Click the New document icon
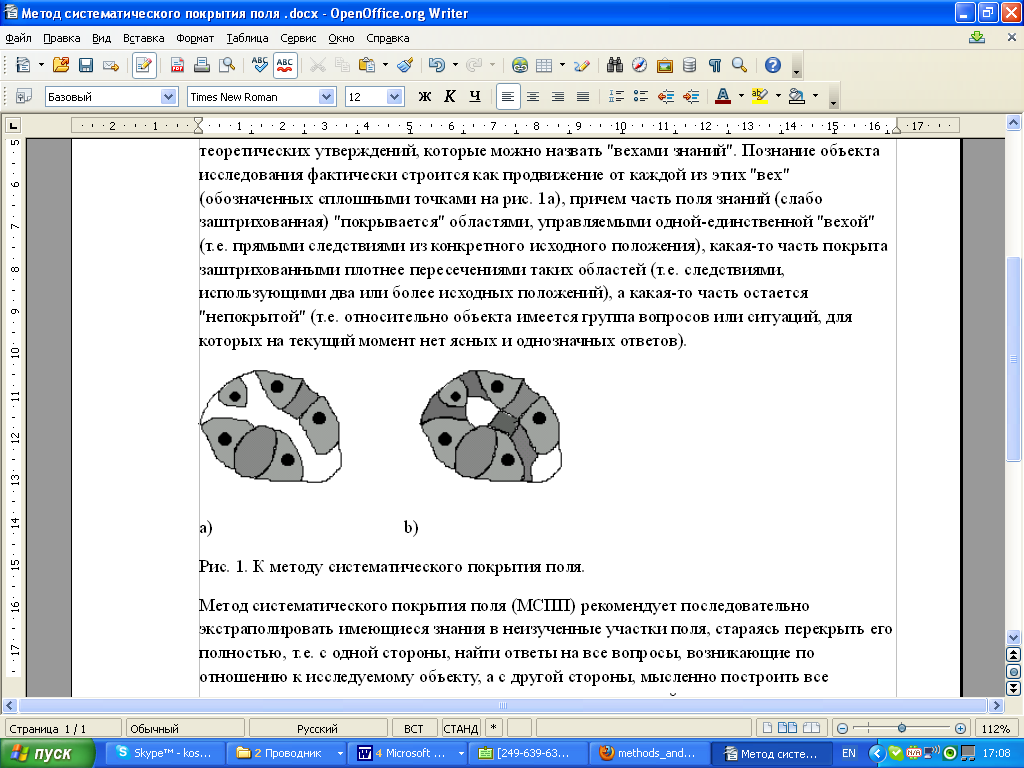This screenshot has height=768, width=1024. 24,65
